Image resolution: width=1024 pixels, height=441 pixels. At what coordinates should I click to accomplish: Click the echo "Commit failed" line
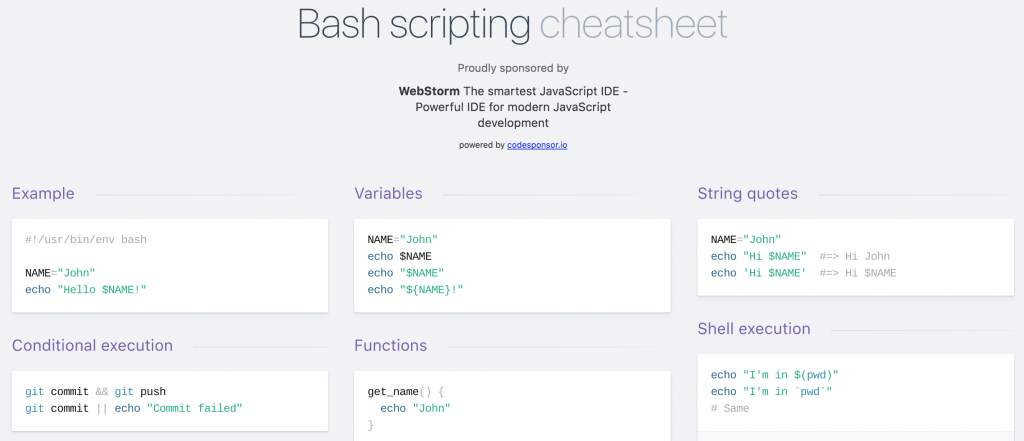[134, 408]
